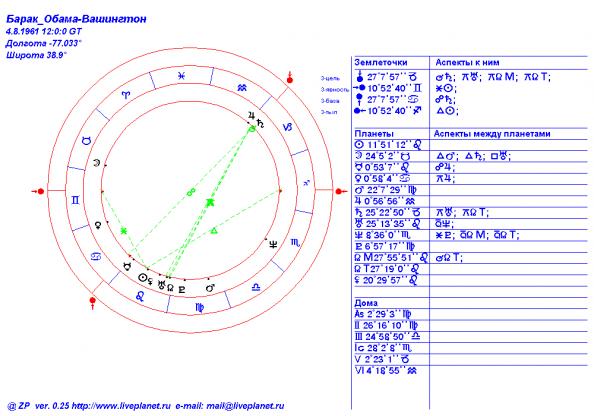Click the chart title Барак_Обама-Вашингтон

pyautogui.click(x=77, y=19)
